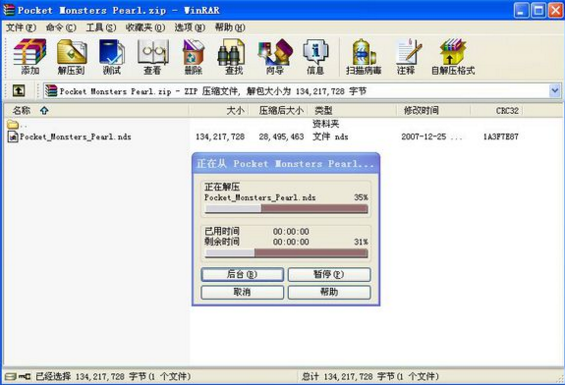This screenshot has width=565, height=385.
Task: Open the Help (帮助) menu
Action: pos(230,27)
